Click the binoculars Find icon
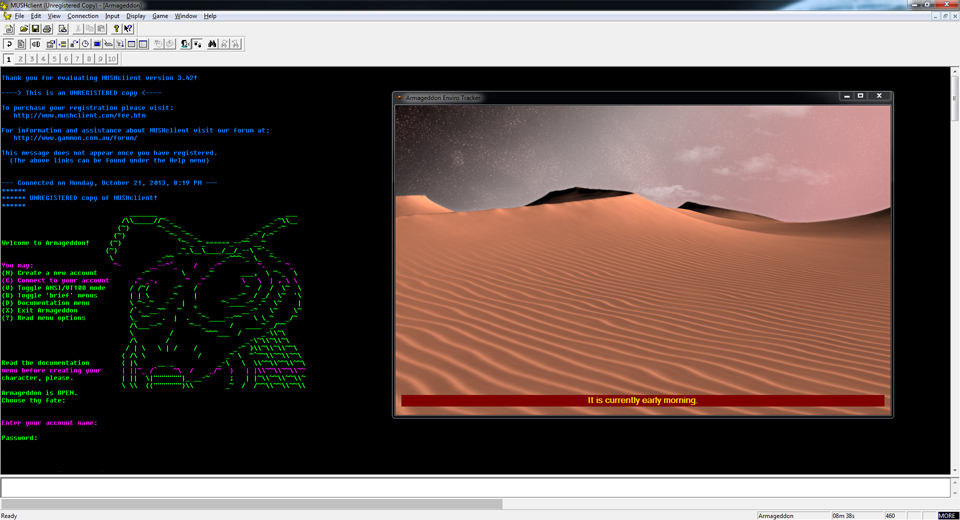Image resolution: width=960 pixels, height=520 pixels. [212, 44]
